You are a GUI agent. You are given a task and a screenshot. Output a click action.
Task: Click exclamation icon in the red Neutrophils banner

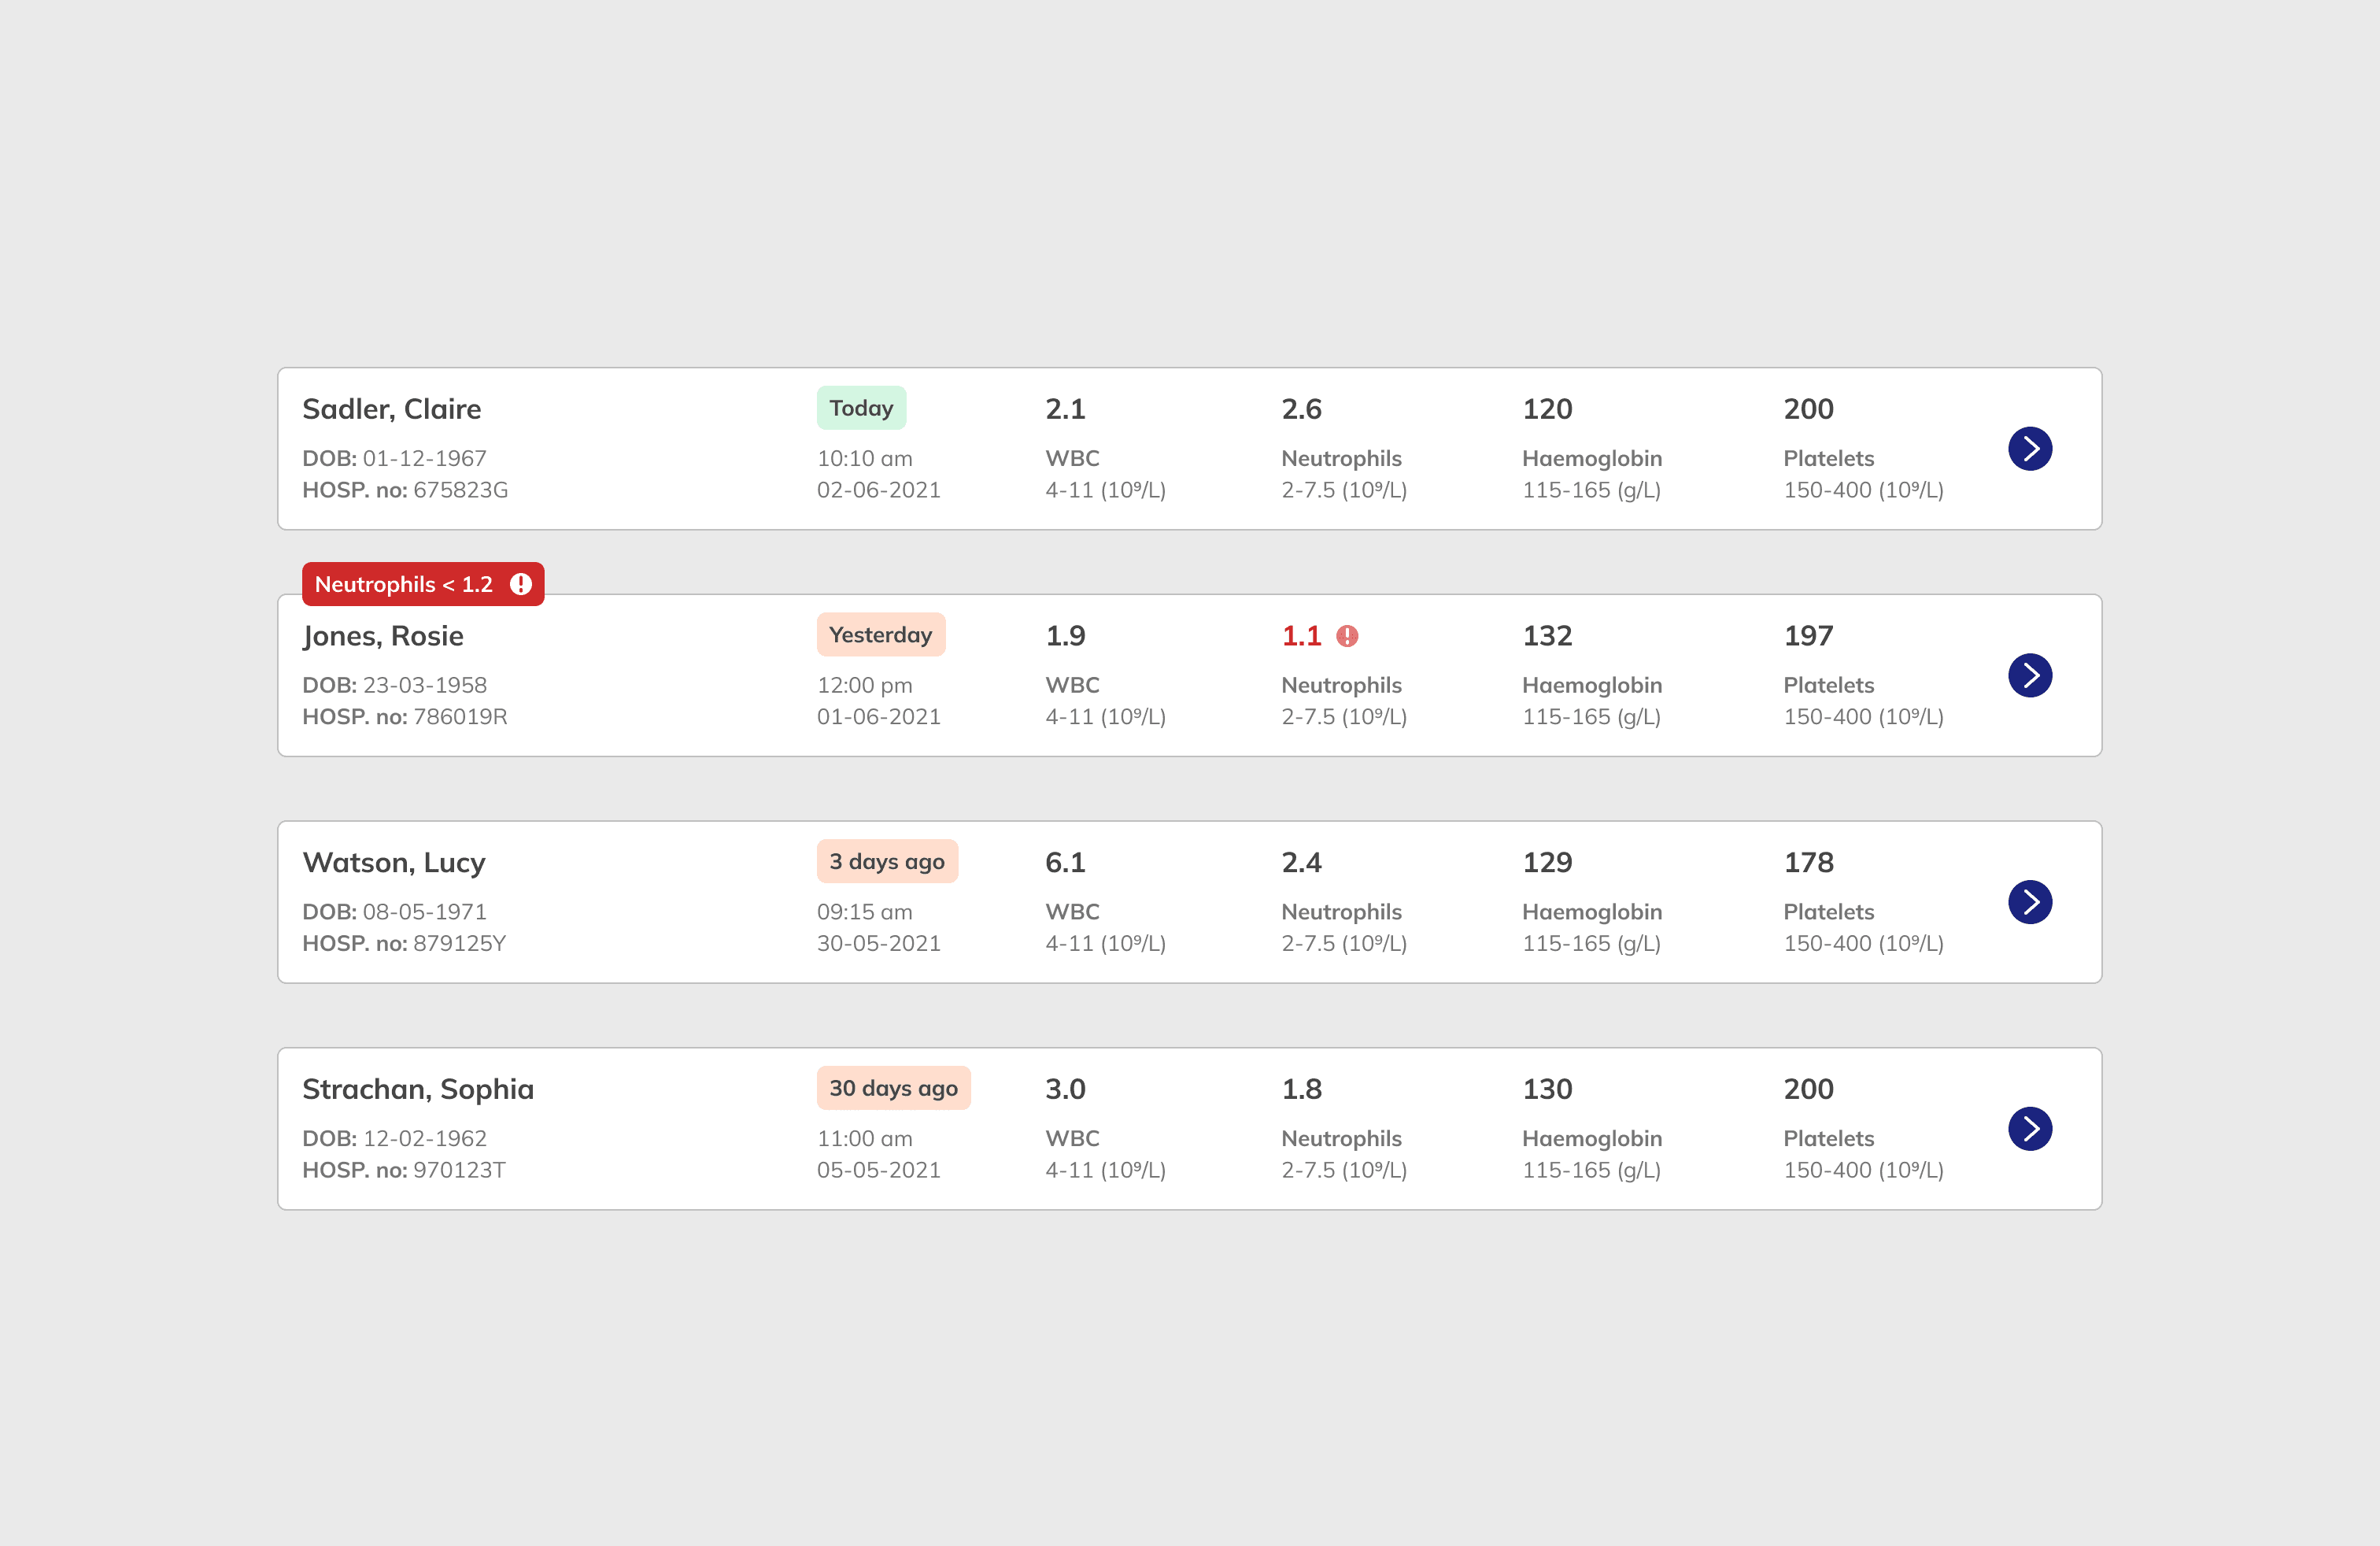tap(520, 584)
